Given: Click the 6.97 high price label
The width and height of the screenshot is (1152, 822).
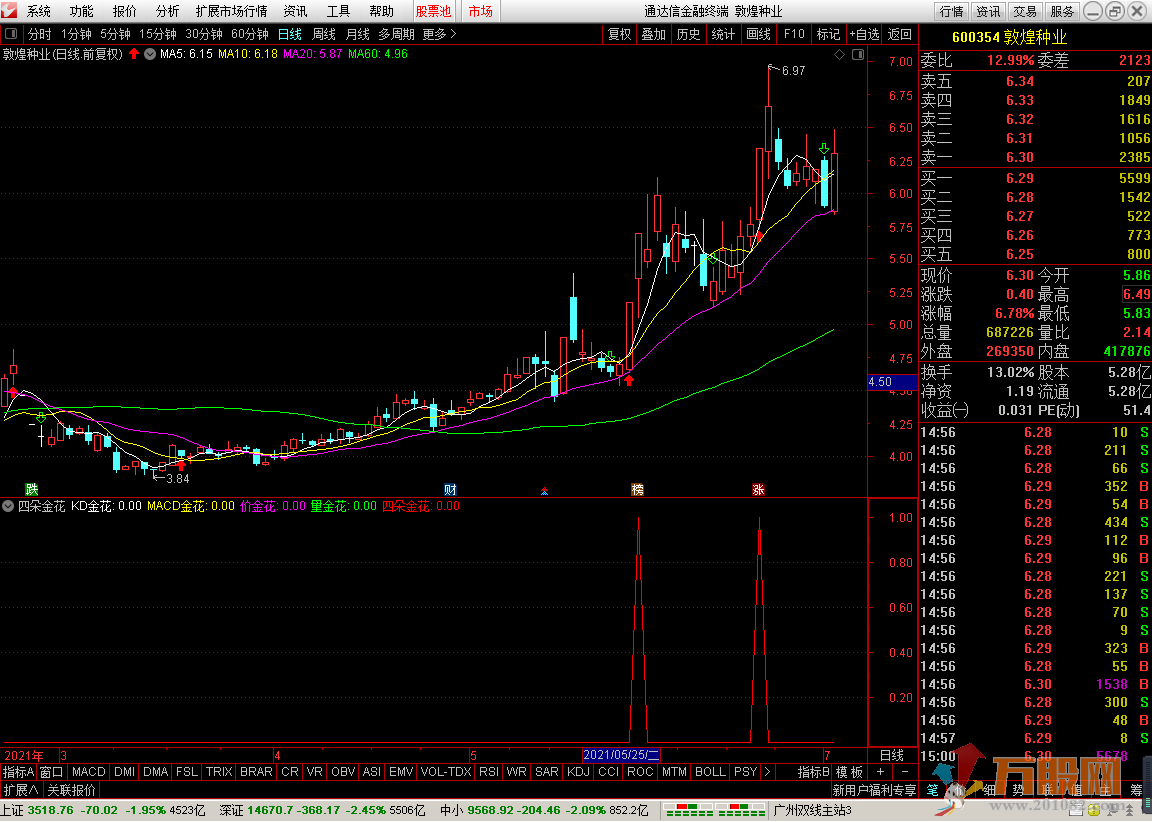Looking at the screenshot, I should [793, 71].
